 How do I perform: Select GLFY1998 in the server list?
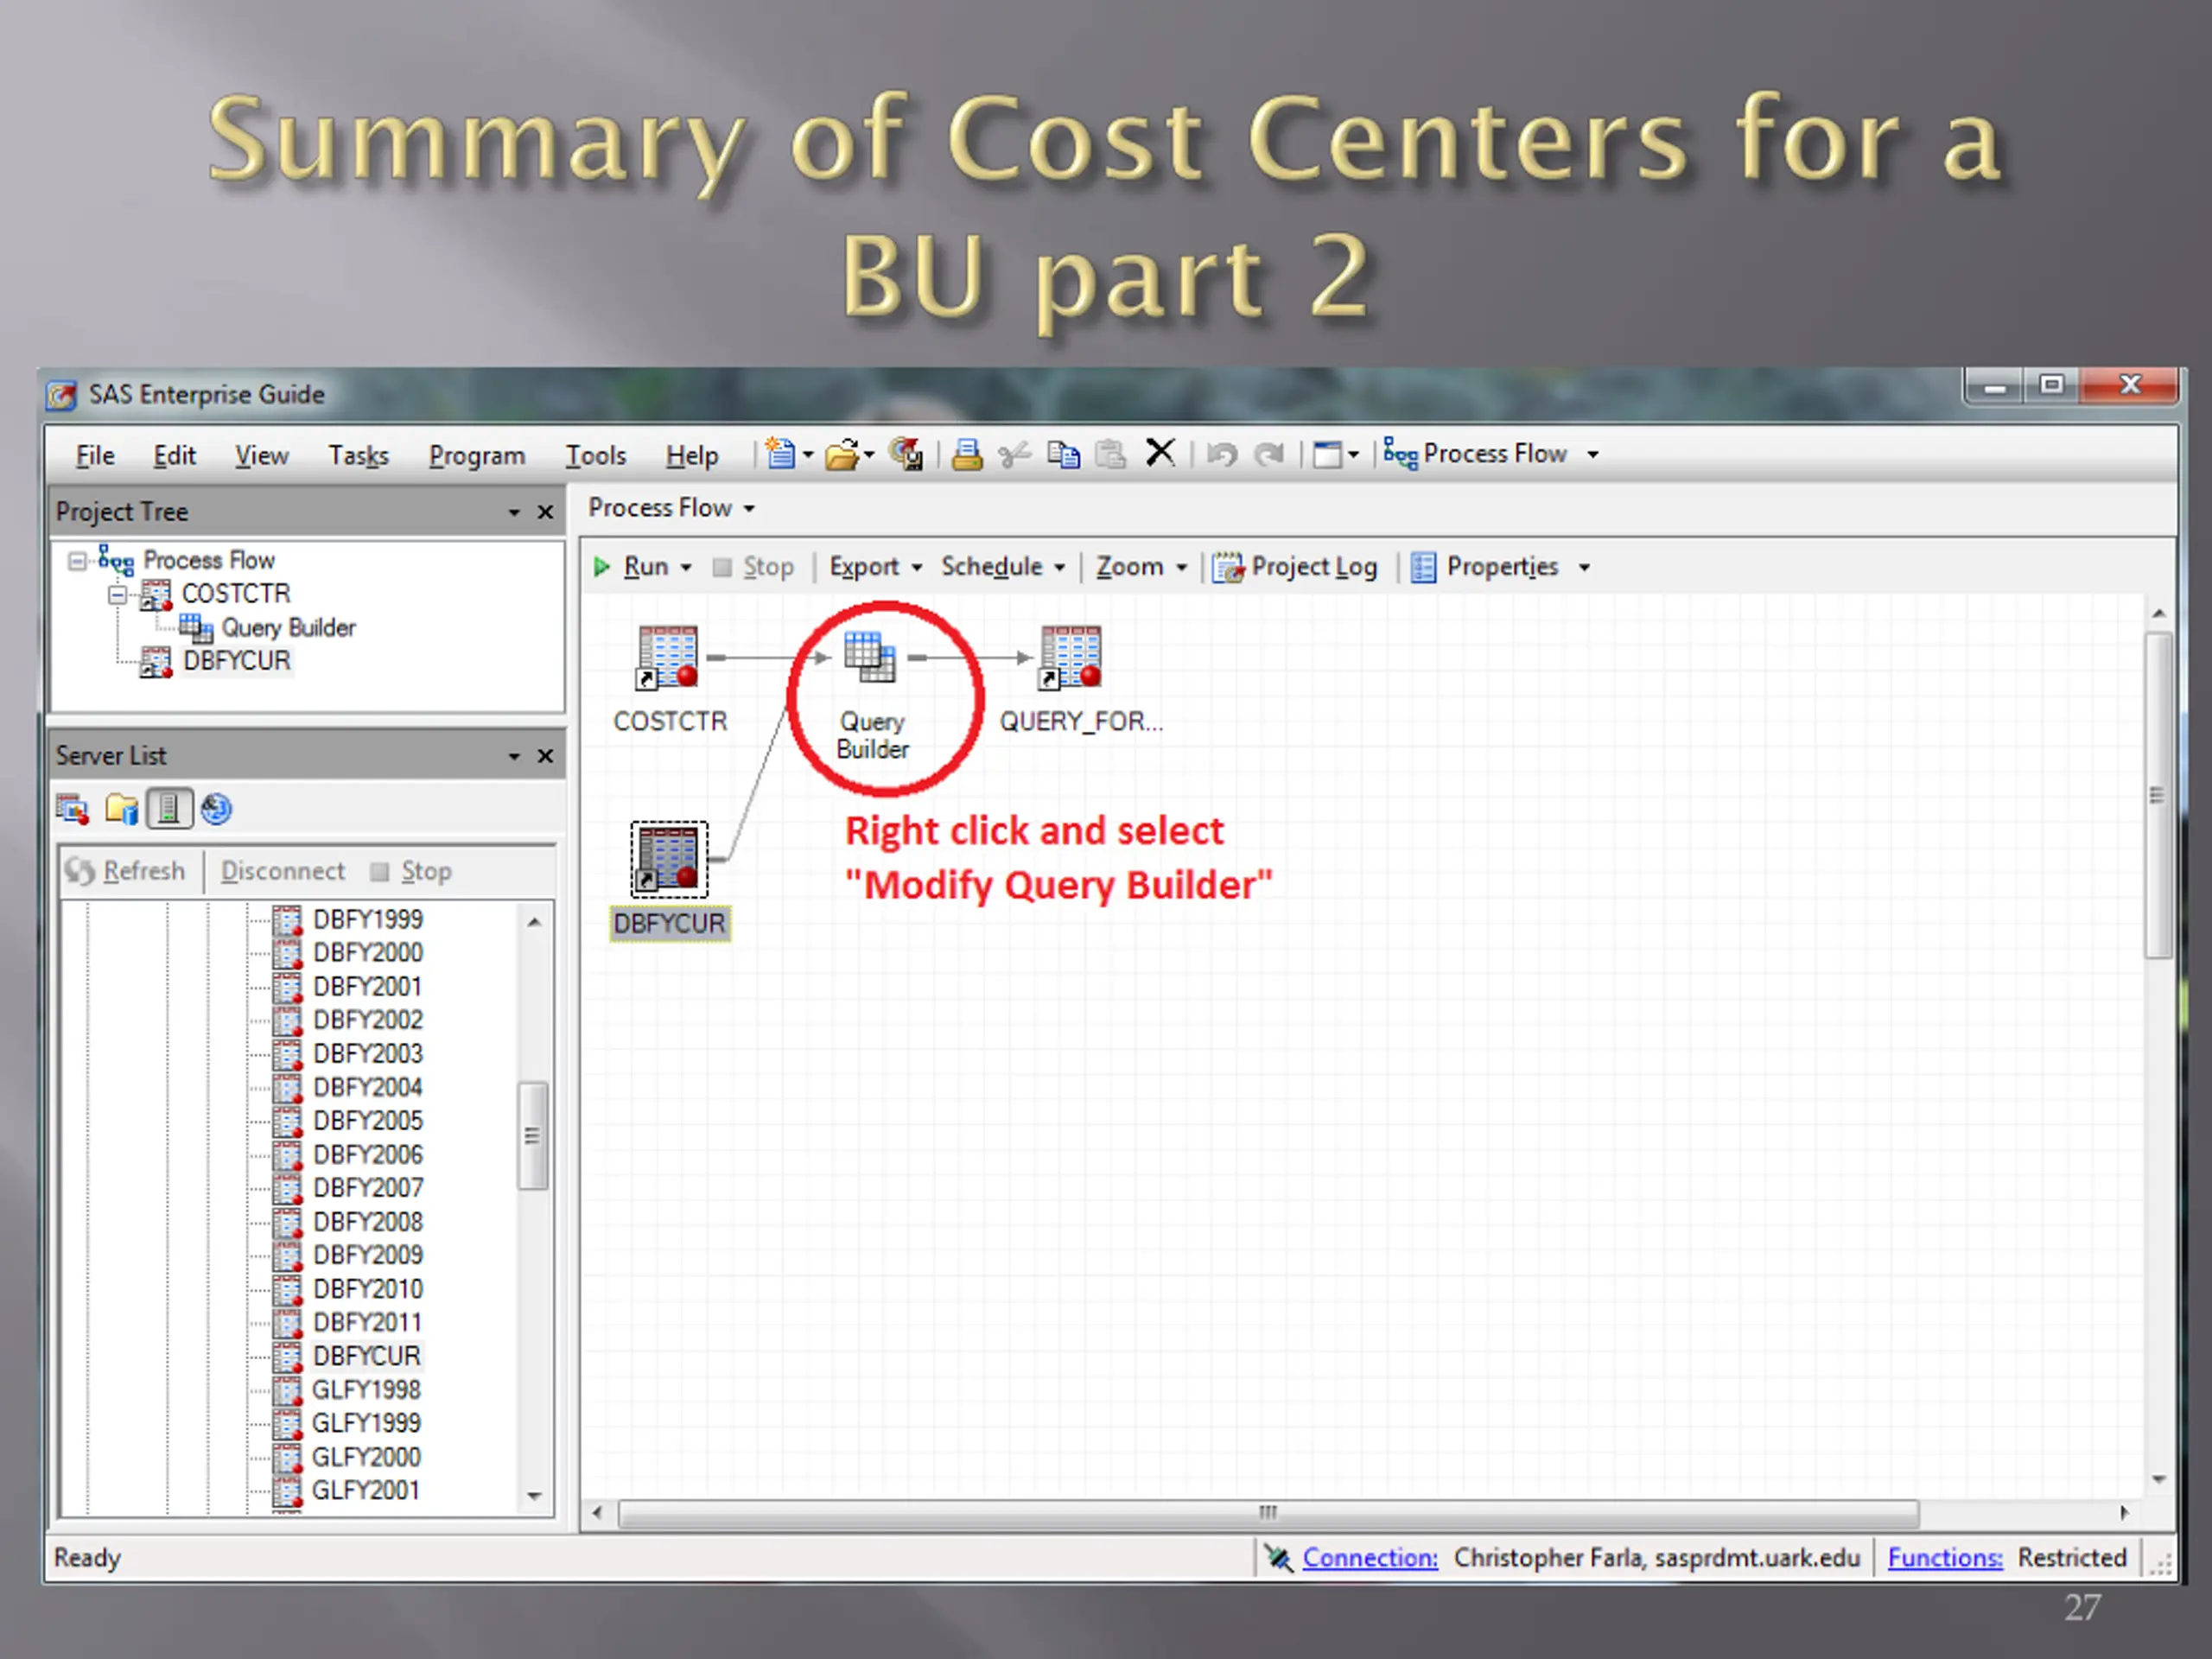(x=367, y=1390)
